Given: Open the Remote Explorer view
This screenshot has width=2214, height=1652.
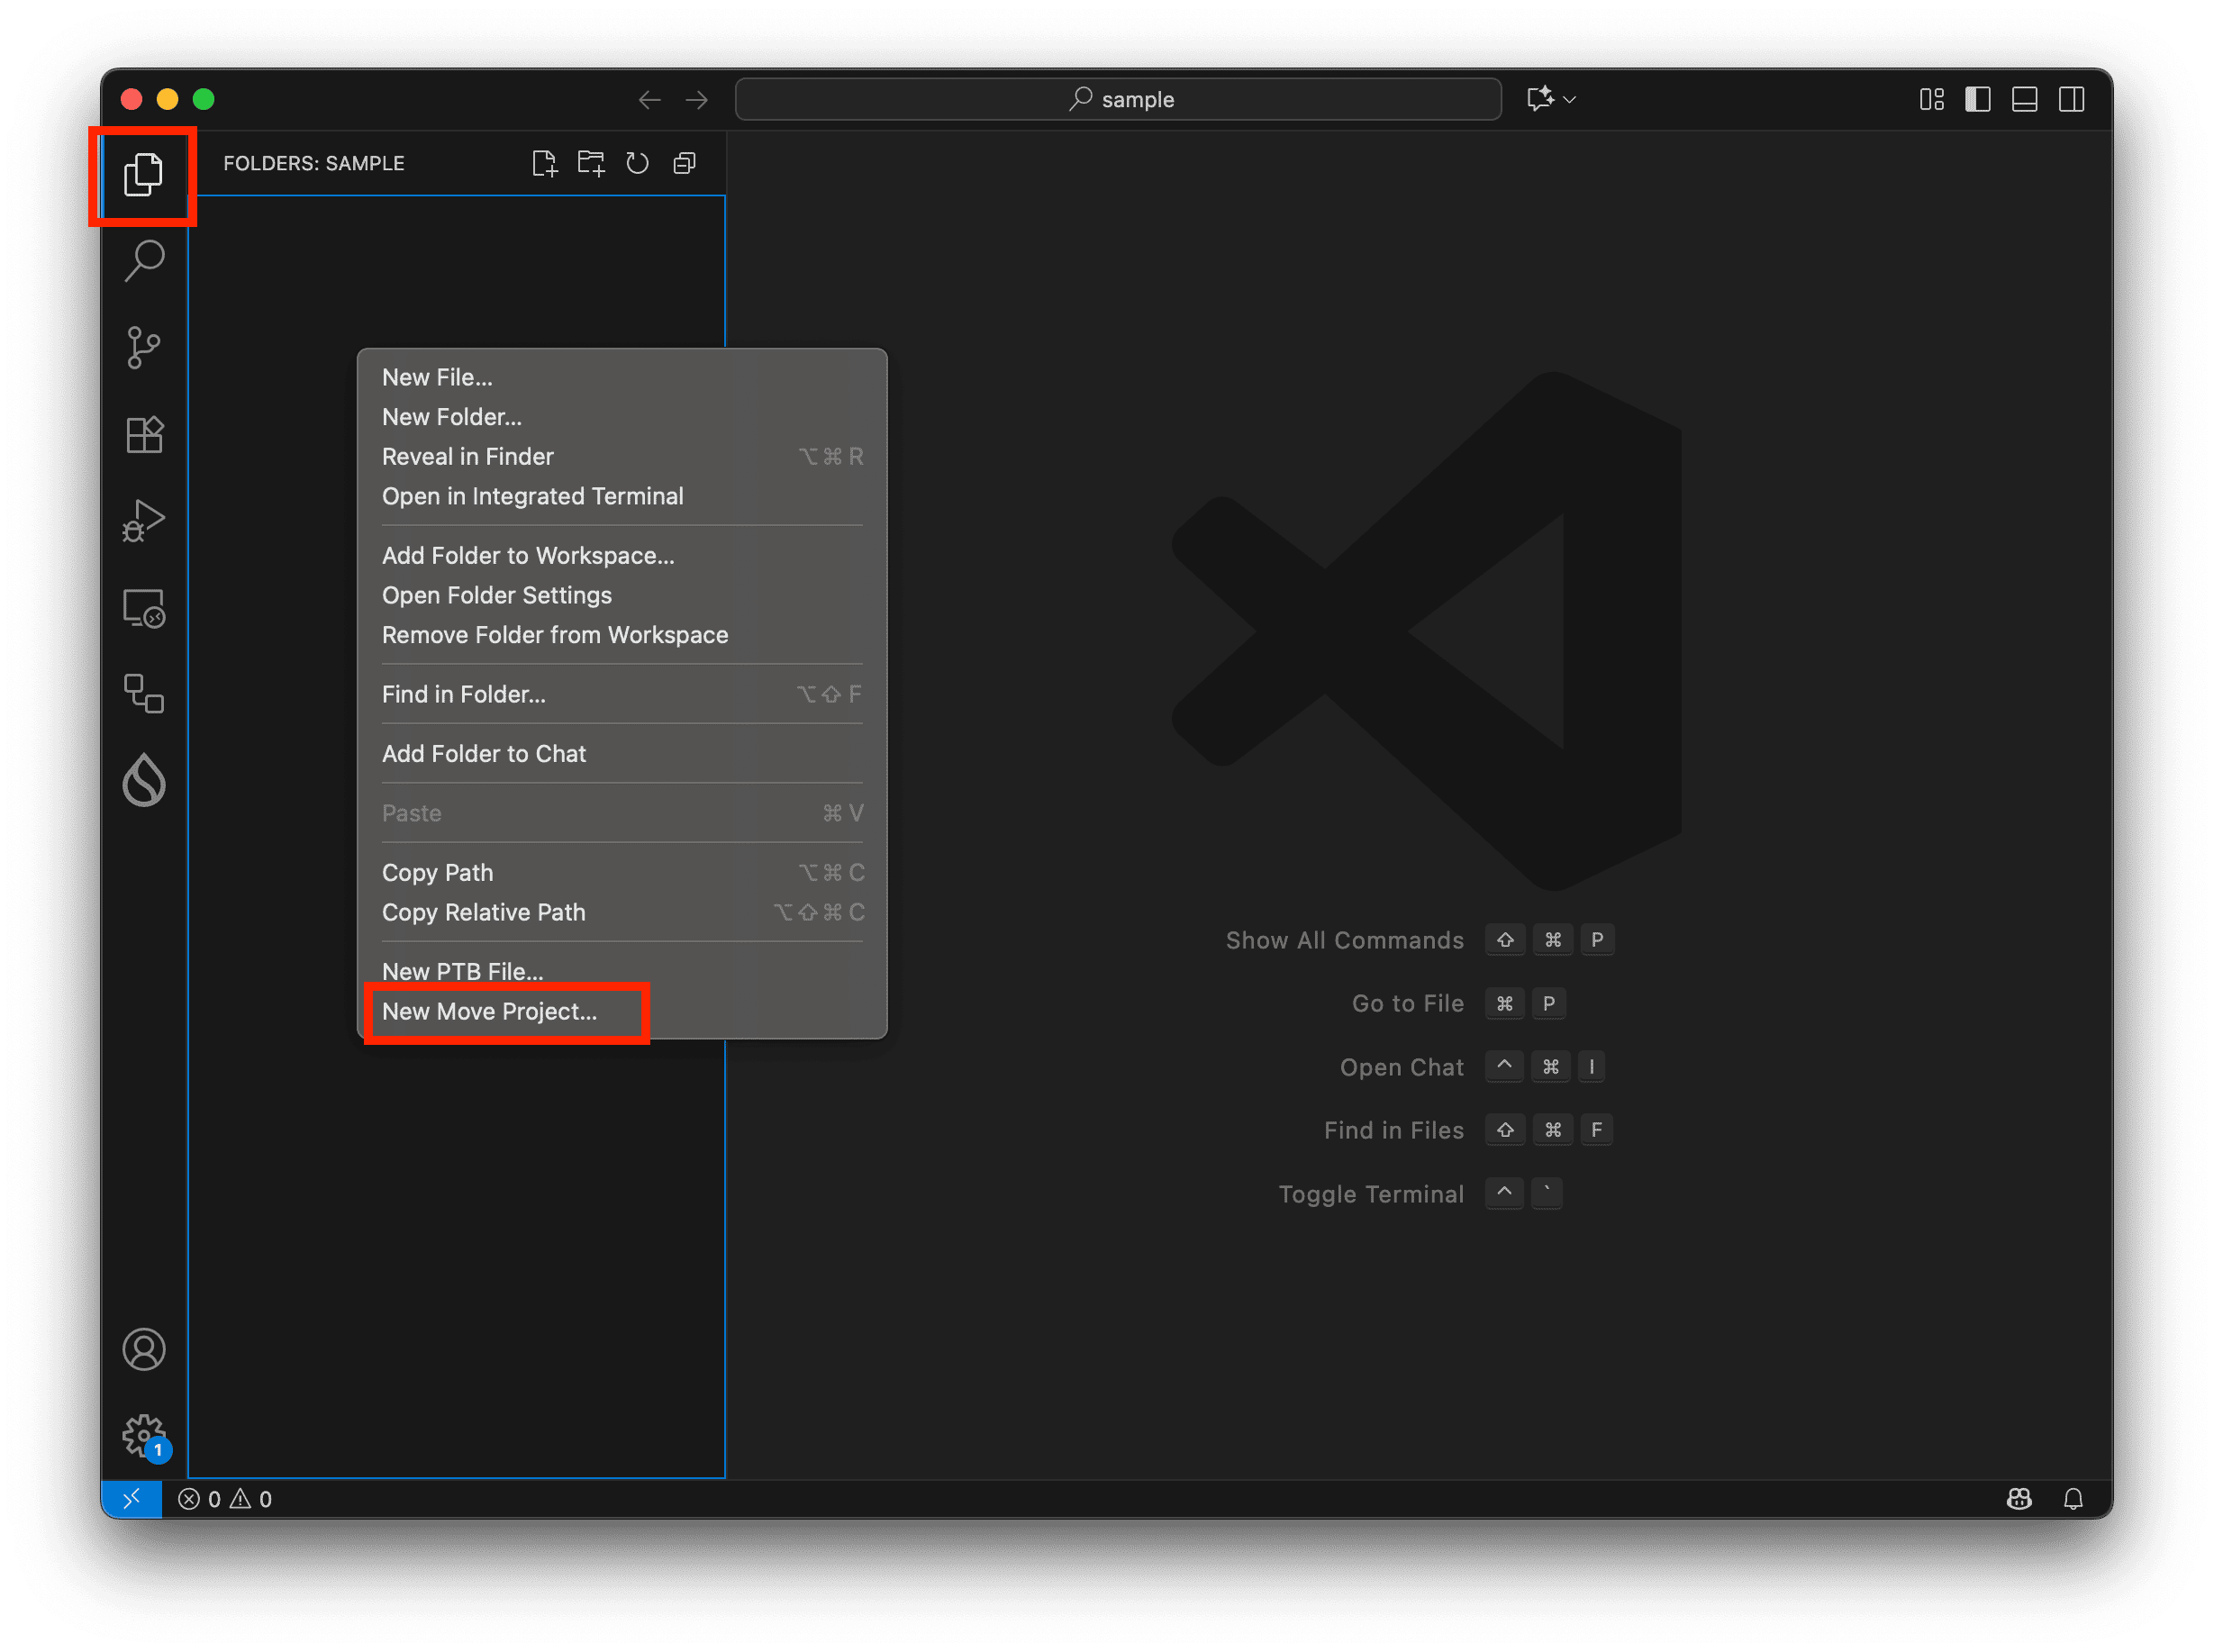Looking at the screenshot, I should pyautogui.click(x=143, y=608).
